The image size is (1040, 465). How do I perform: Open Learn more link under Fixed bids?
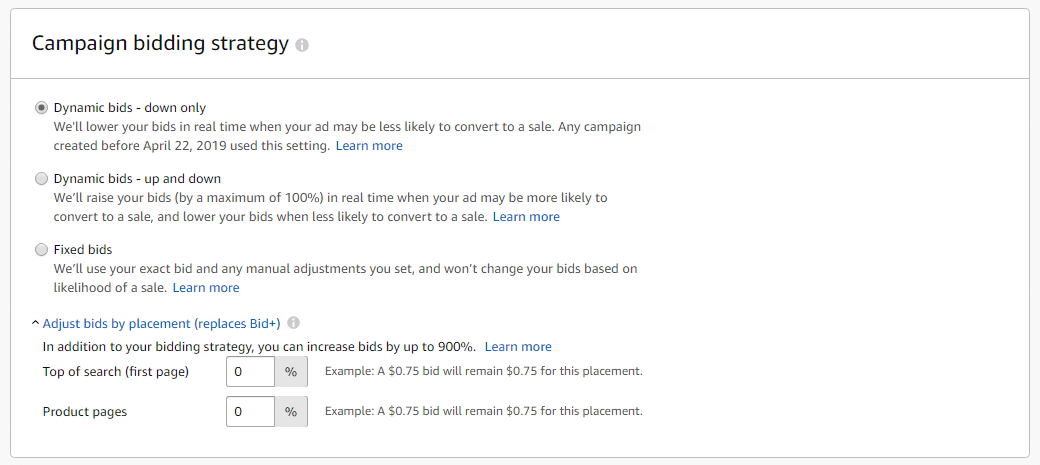pyautogui.click(x=206, y=288)
